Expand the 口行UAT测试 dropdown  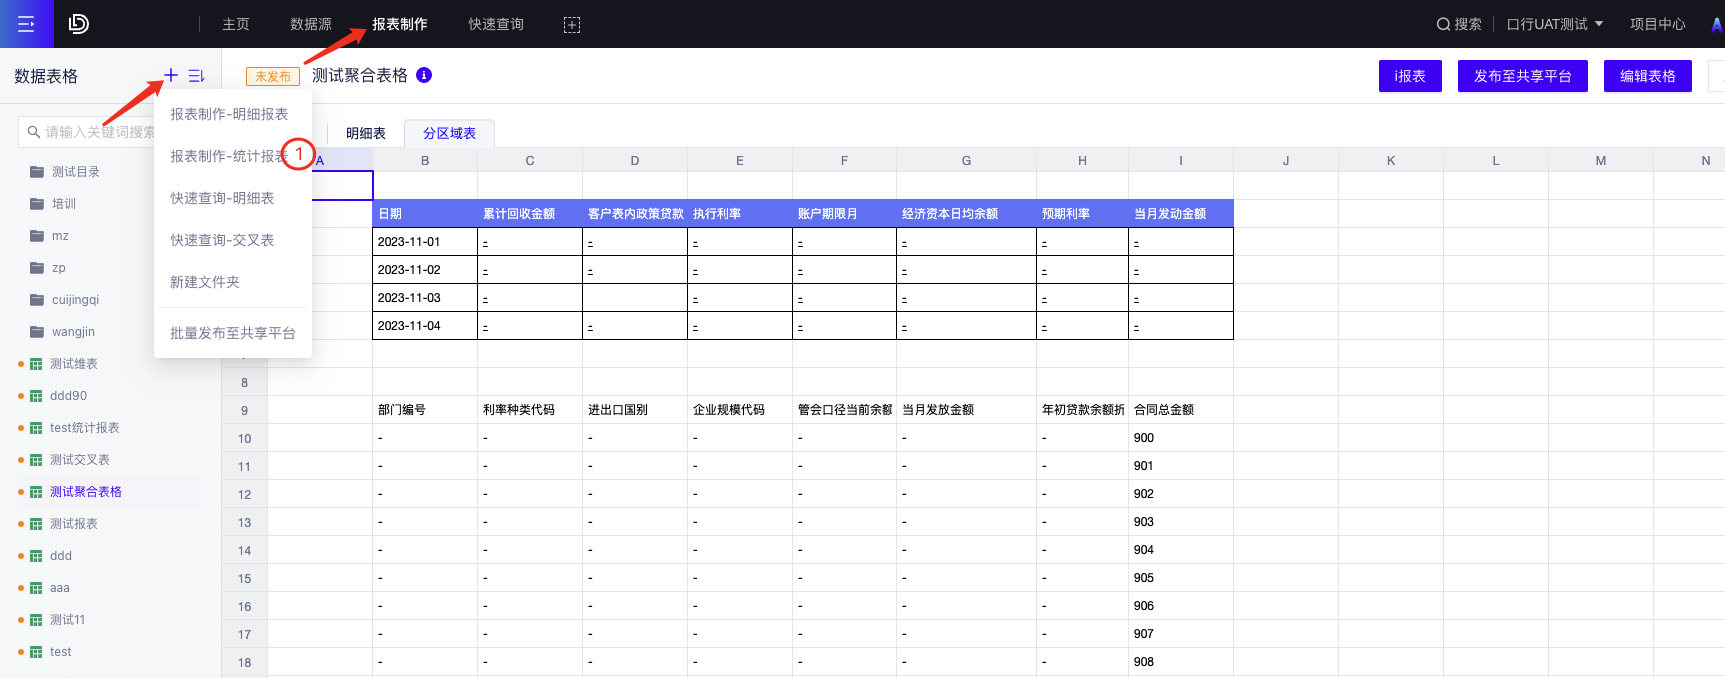(1554, 24)
